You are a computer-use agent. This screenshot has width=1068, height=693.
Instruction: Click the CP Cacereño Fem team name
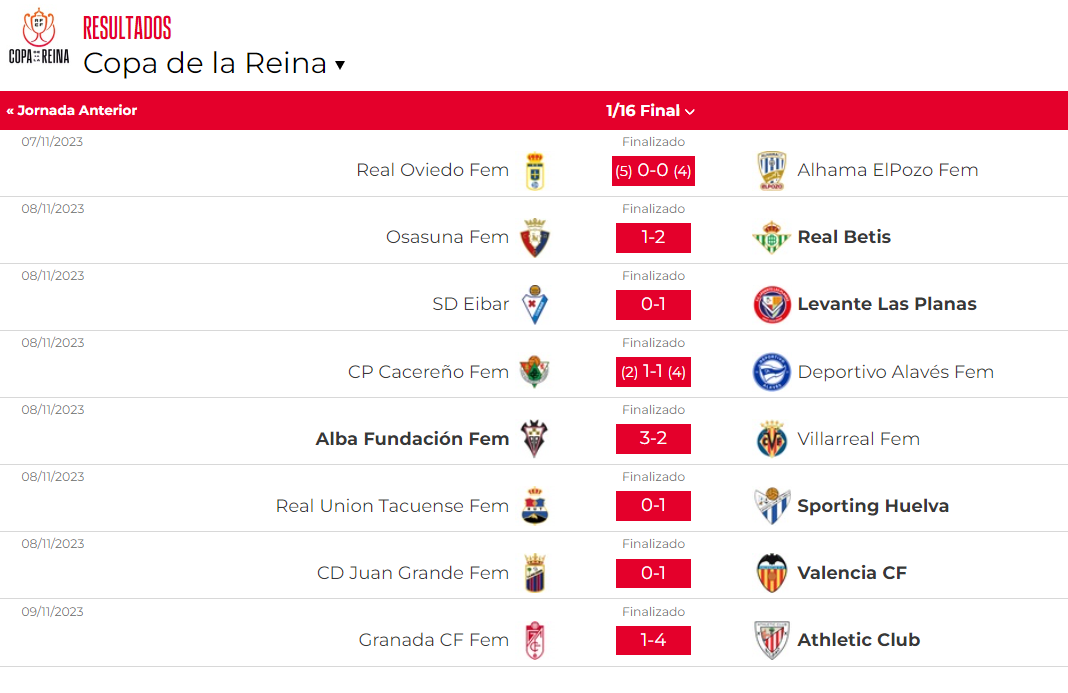click(428, 372)
